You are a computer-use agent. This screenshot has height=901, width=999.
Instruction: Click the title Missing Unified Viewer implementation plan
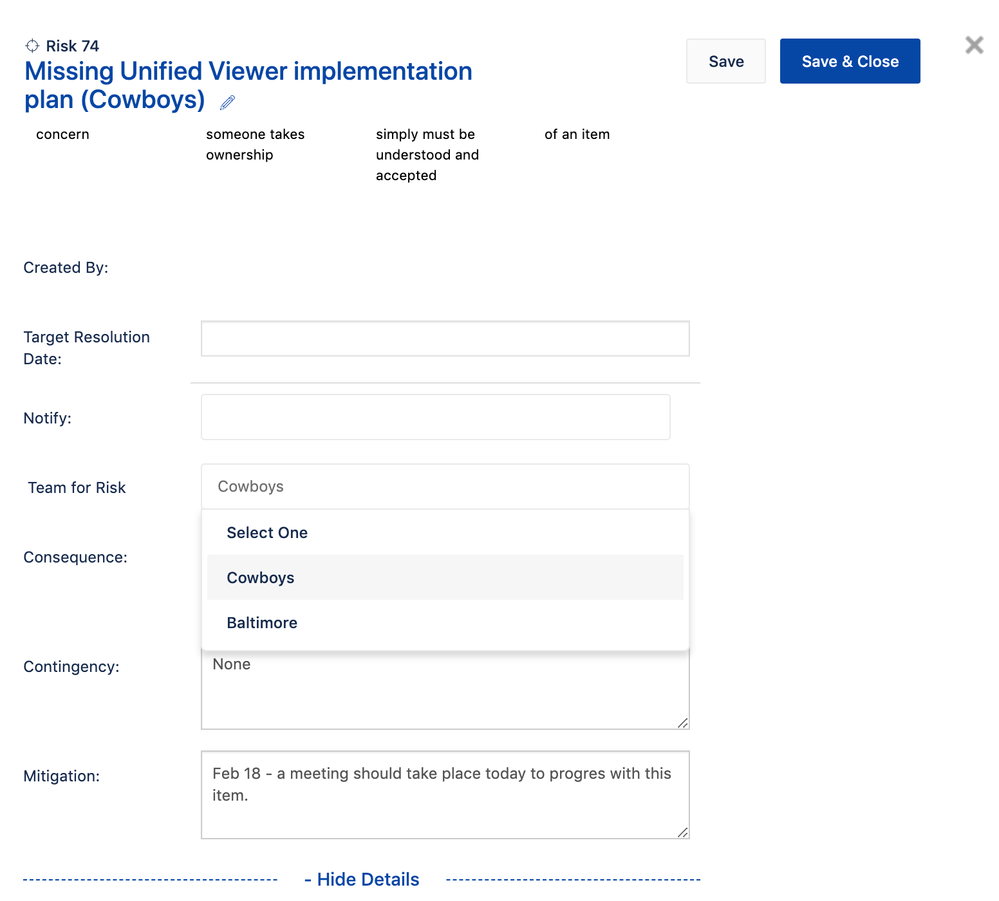tap(248, 85)
